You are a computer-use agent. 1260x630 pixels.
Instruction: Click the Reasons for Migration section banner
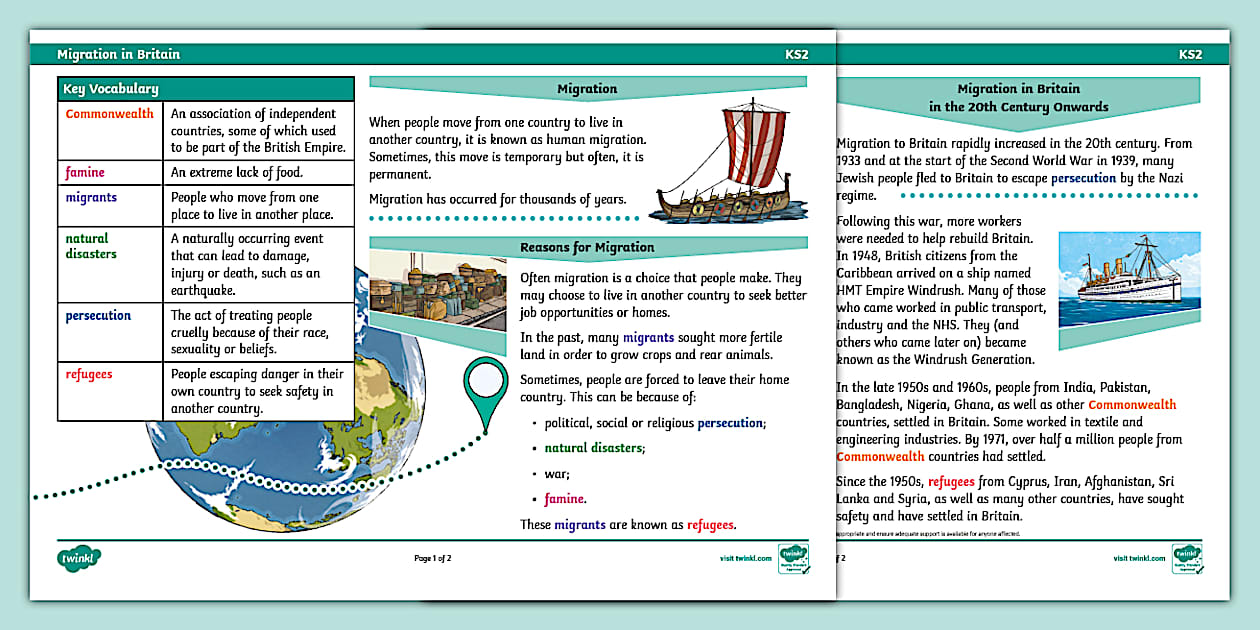tap(587, 247)
